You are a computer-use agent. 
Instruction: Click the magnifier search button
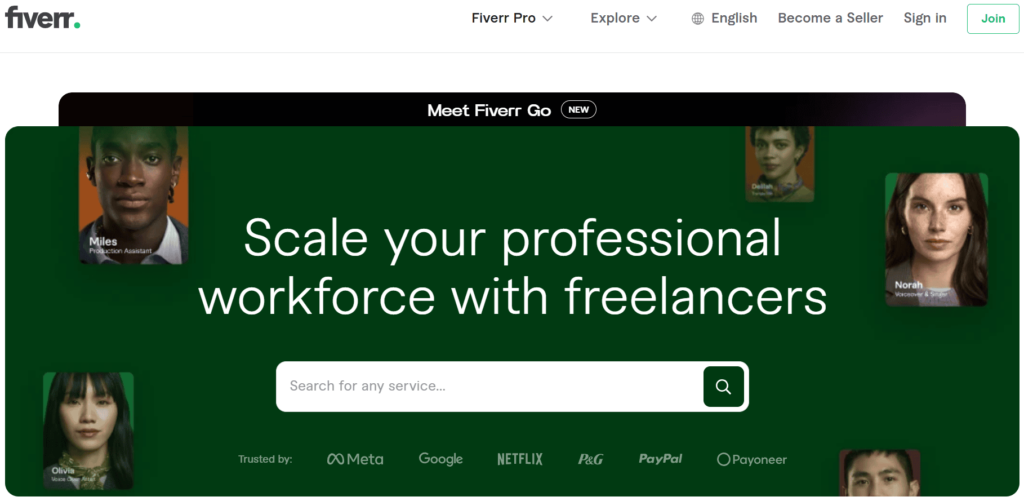pos(724,387)
